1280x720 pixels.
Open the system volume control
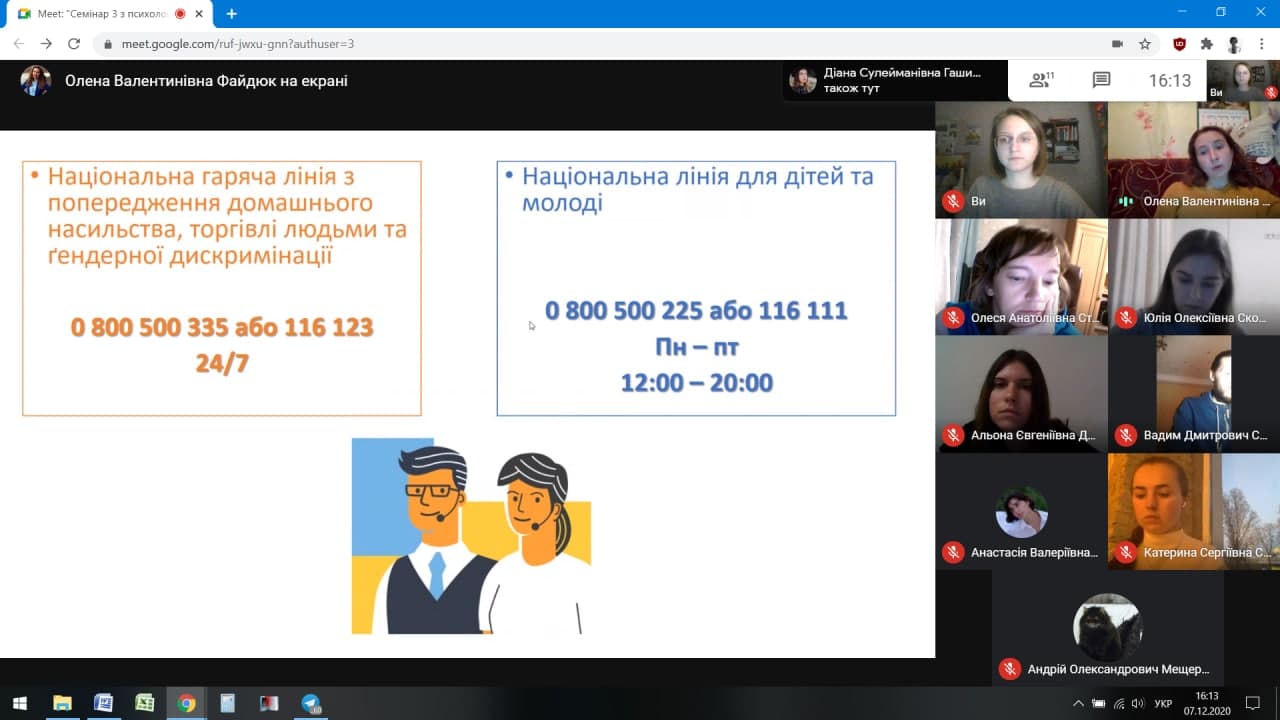coord(1137,703)
